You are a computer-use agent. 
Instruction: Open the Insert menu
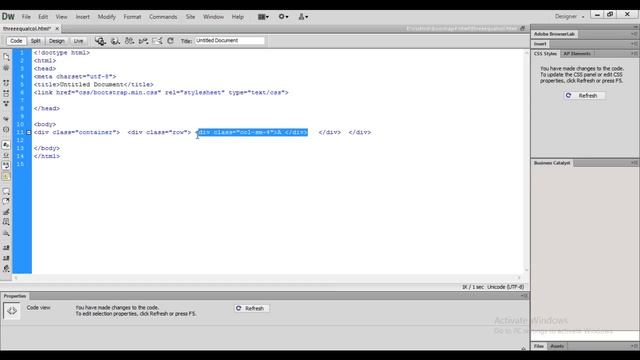82,17
